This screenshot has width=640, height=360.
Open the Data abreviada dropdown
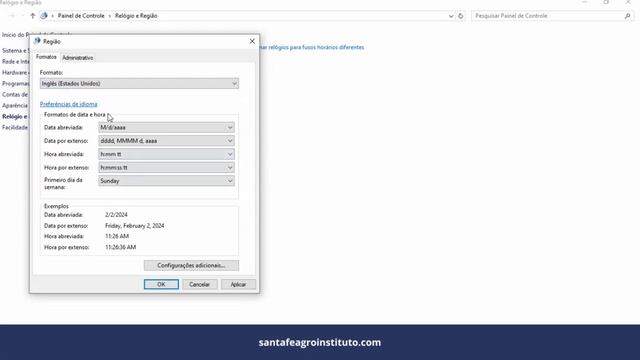click(x=166, y=127)
